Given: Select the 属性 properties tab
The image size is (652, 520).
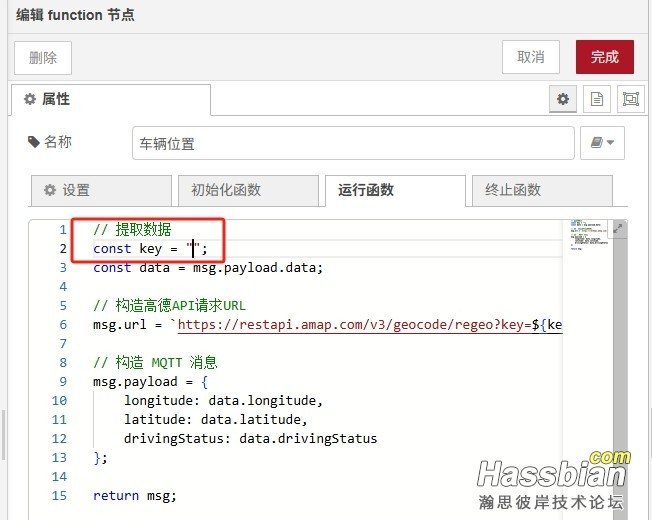Looking at the screenshot, I should pos(111,100).
